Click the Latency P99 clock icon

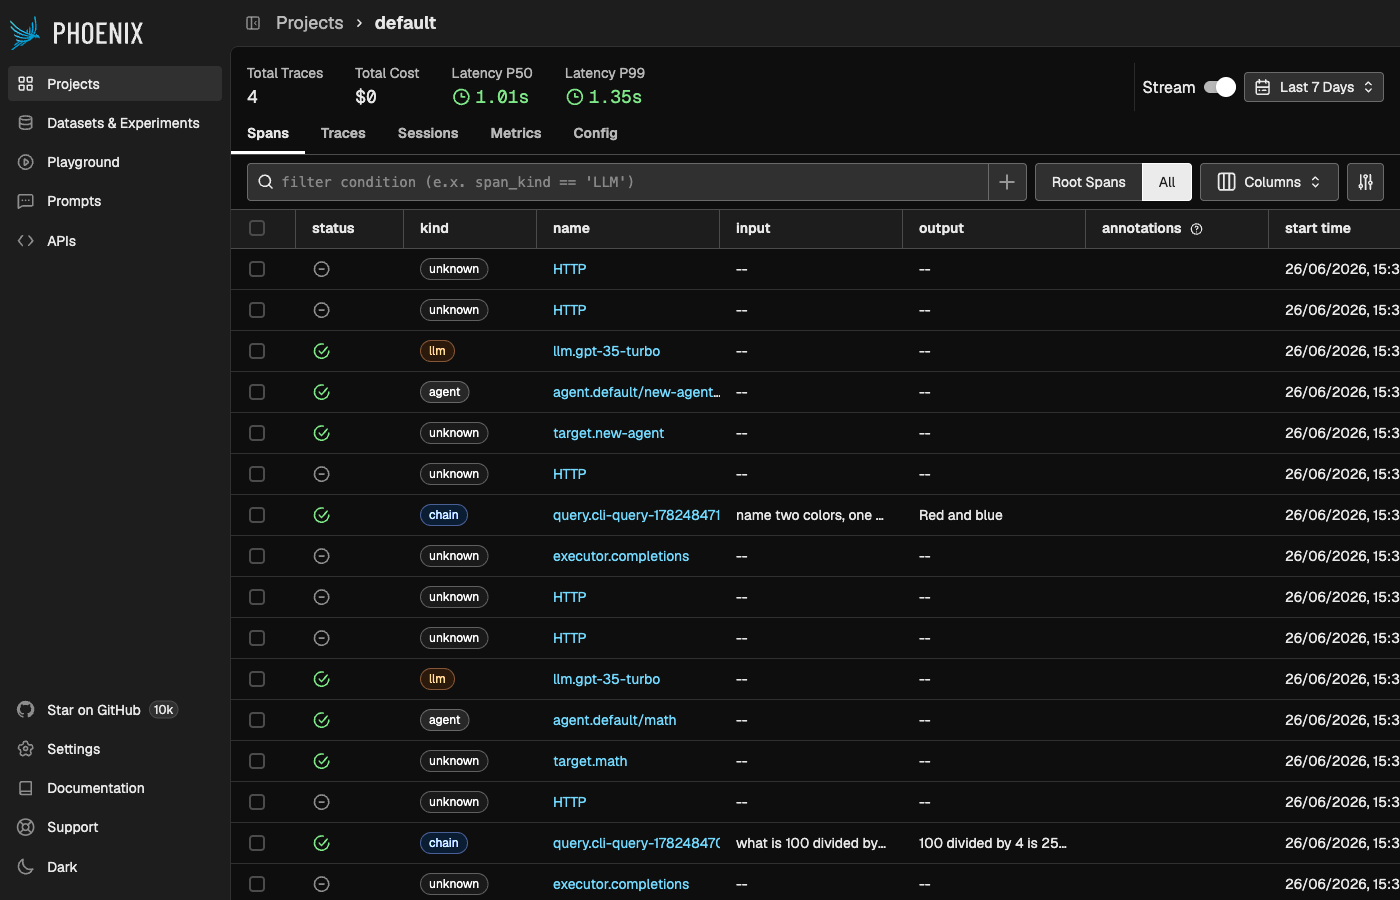coord(575,97)
